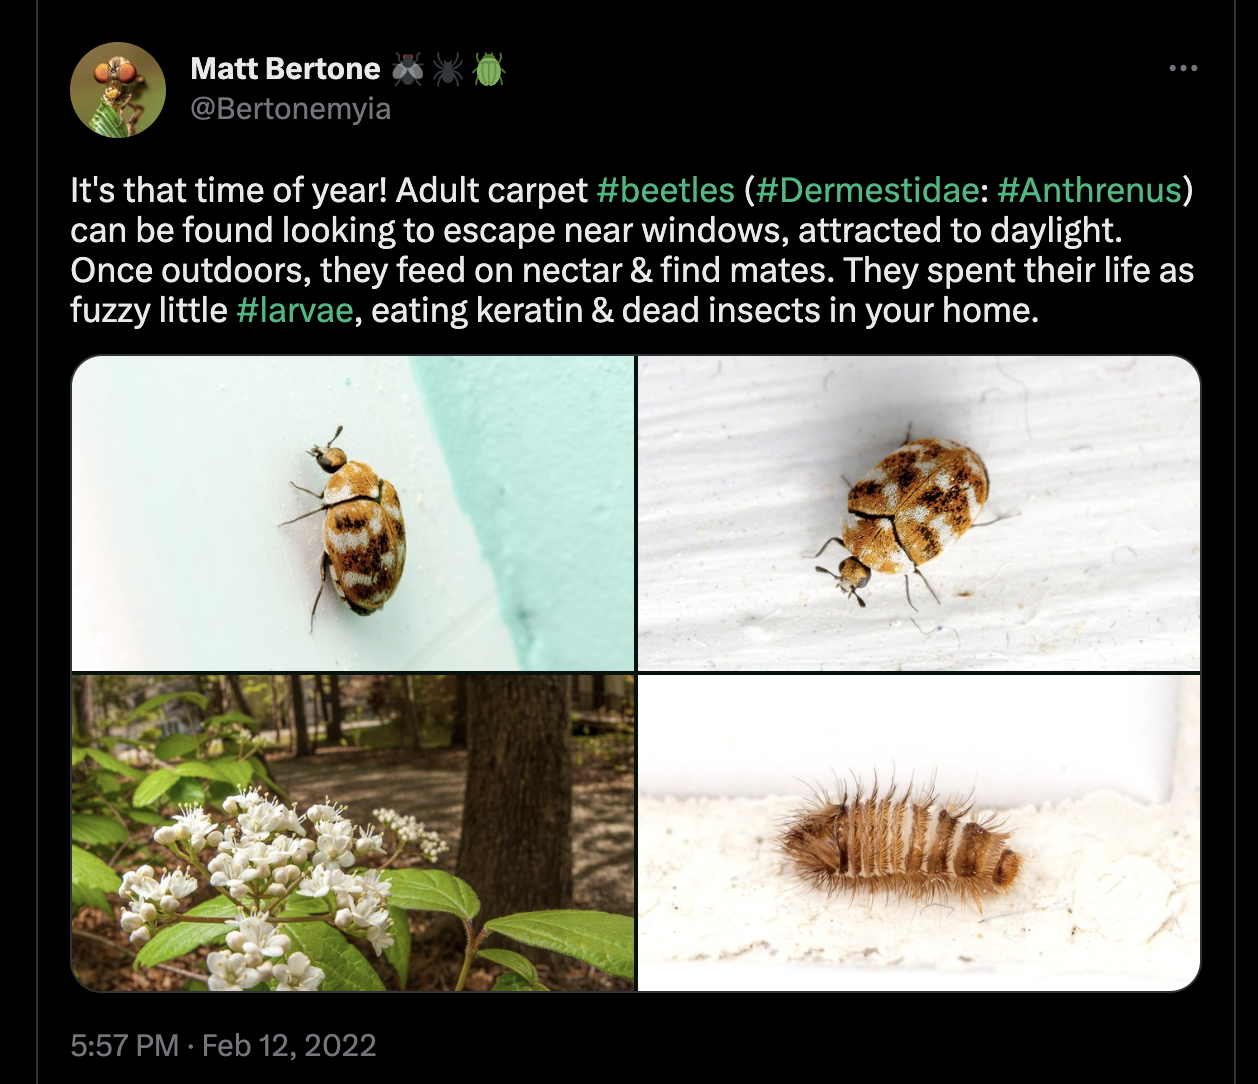Viewport: 1258px width, 1084px height.
Task: Open the #larvae hashtag
Action: coord(298,310)
